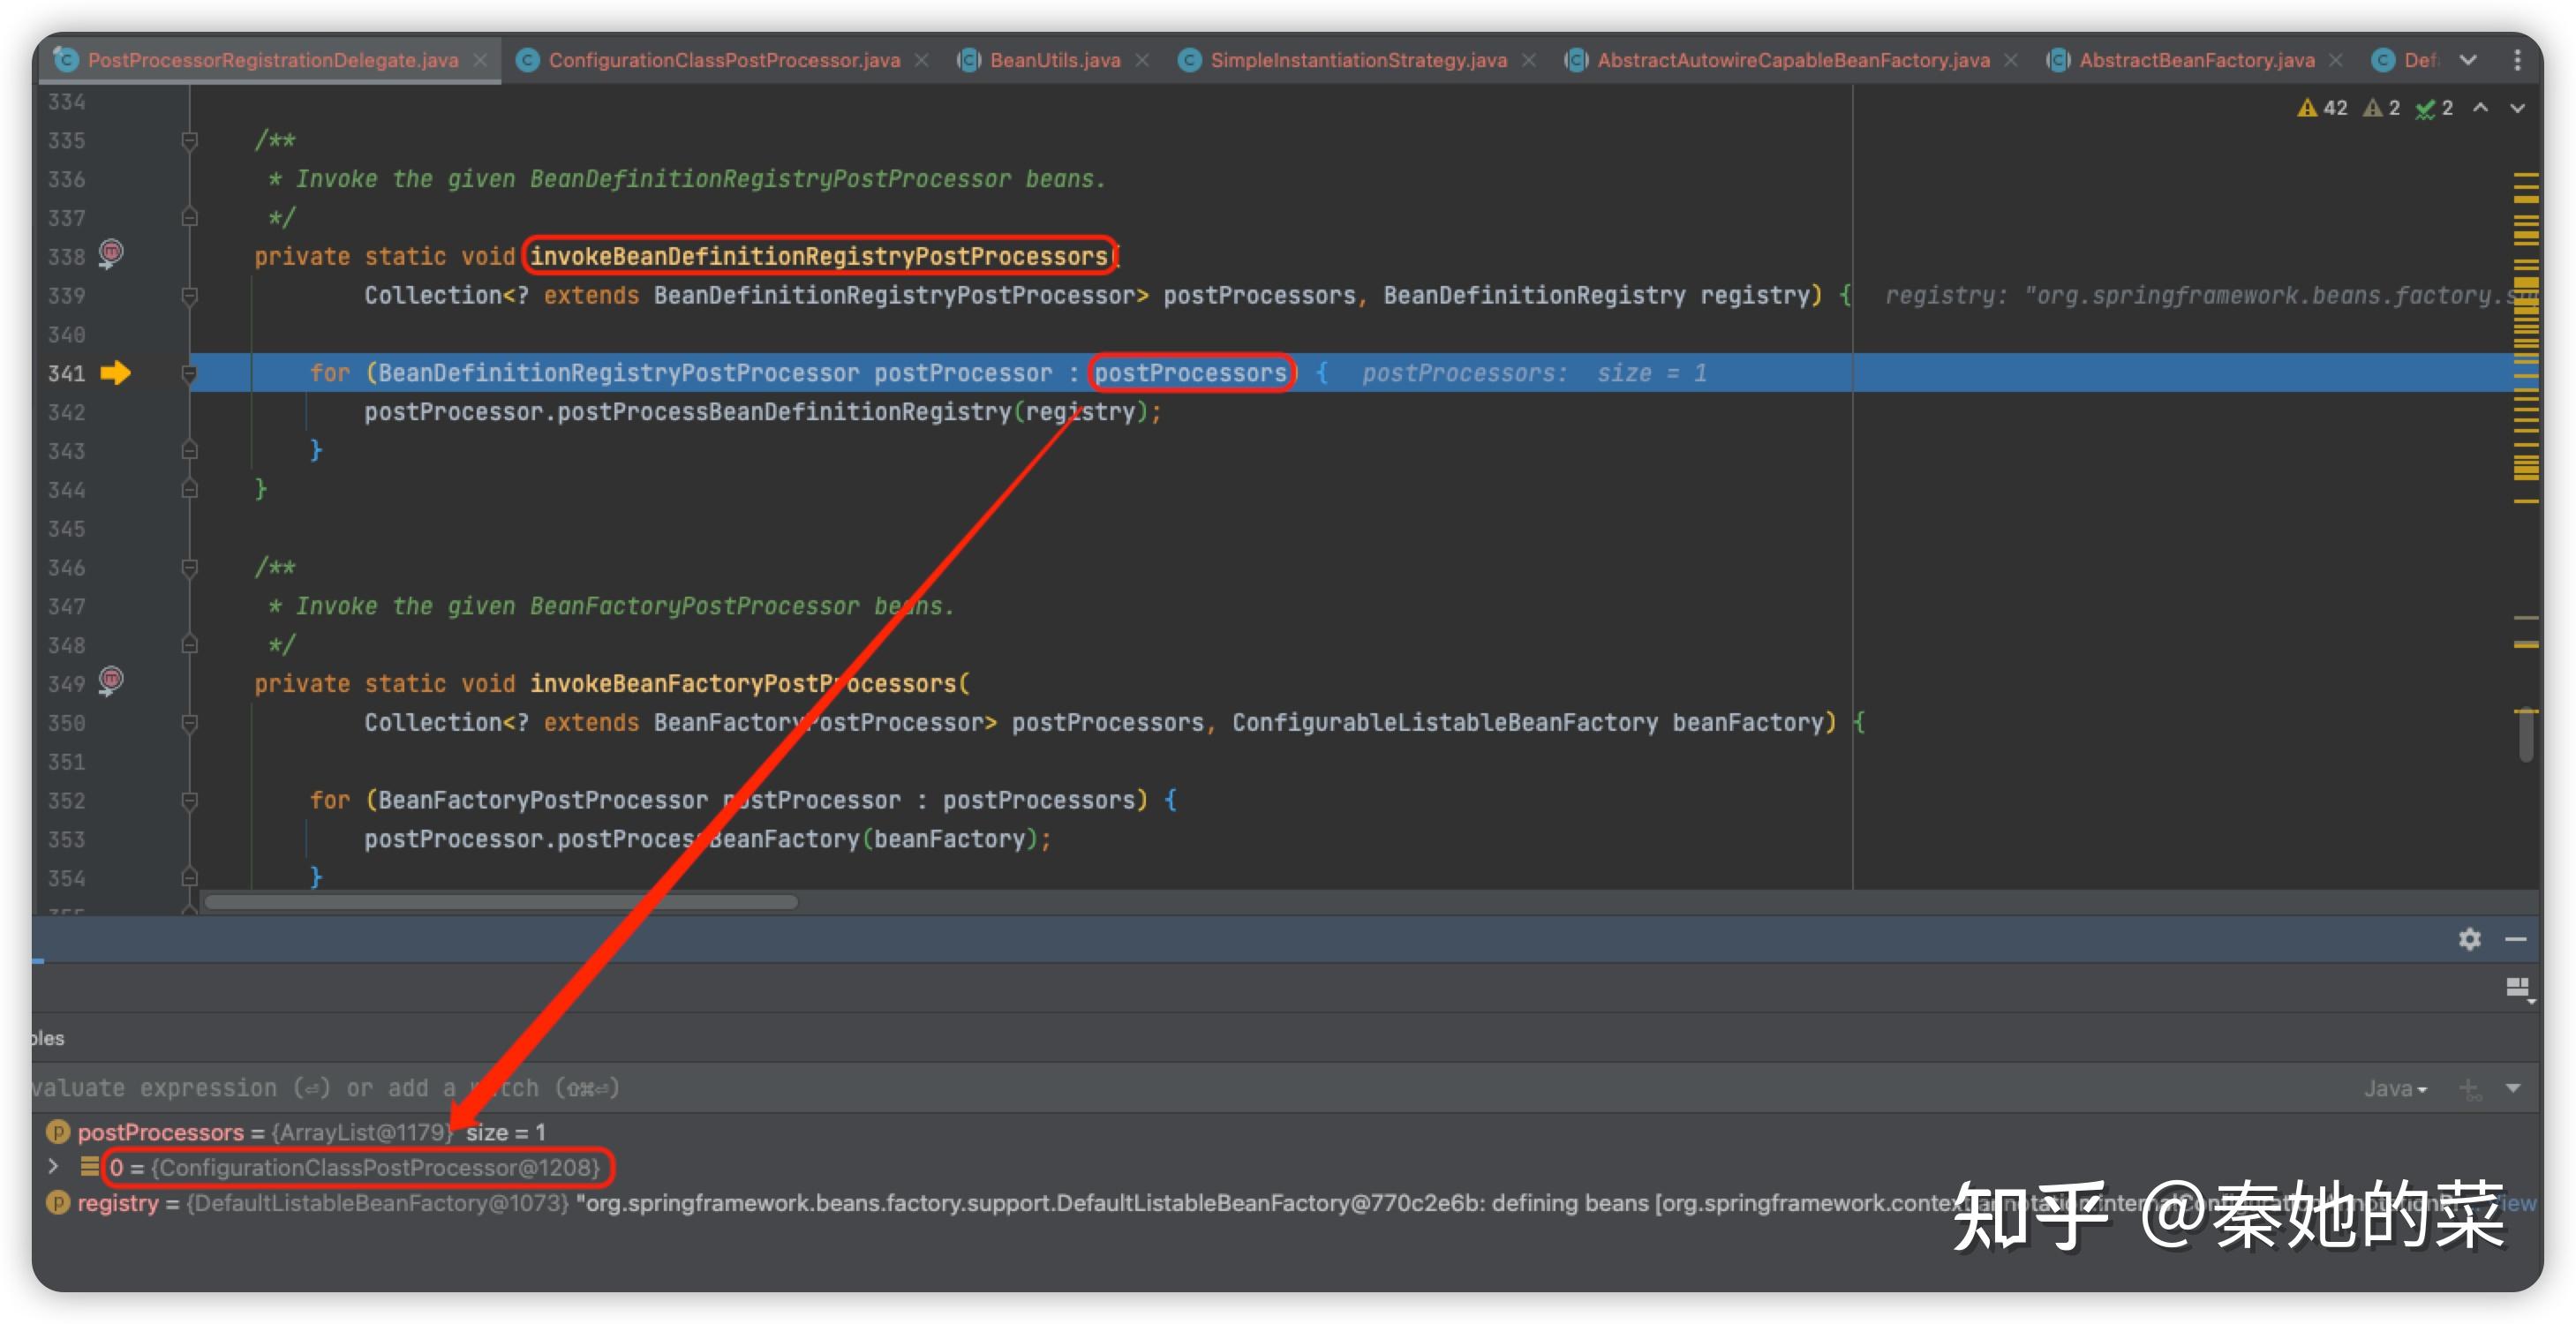Switch to the BeanUtils.java tab
Viewport: 2576px width, 1324px height.
click(x=1054, y=60)
